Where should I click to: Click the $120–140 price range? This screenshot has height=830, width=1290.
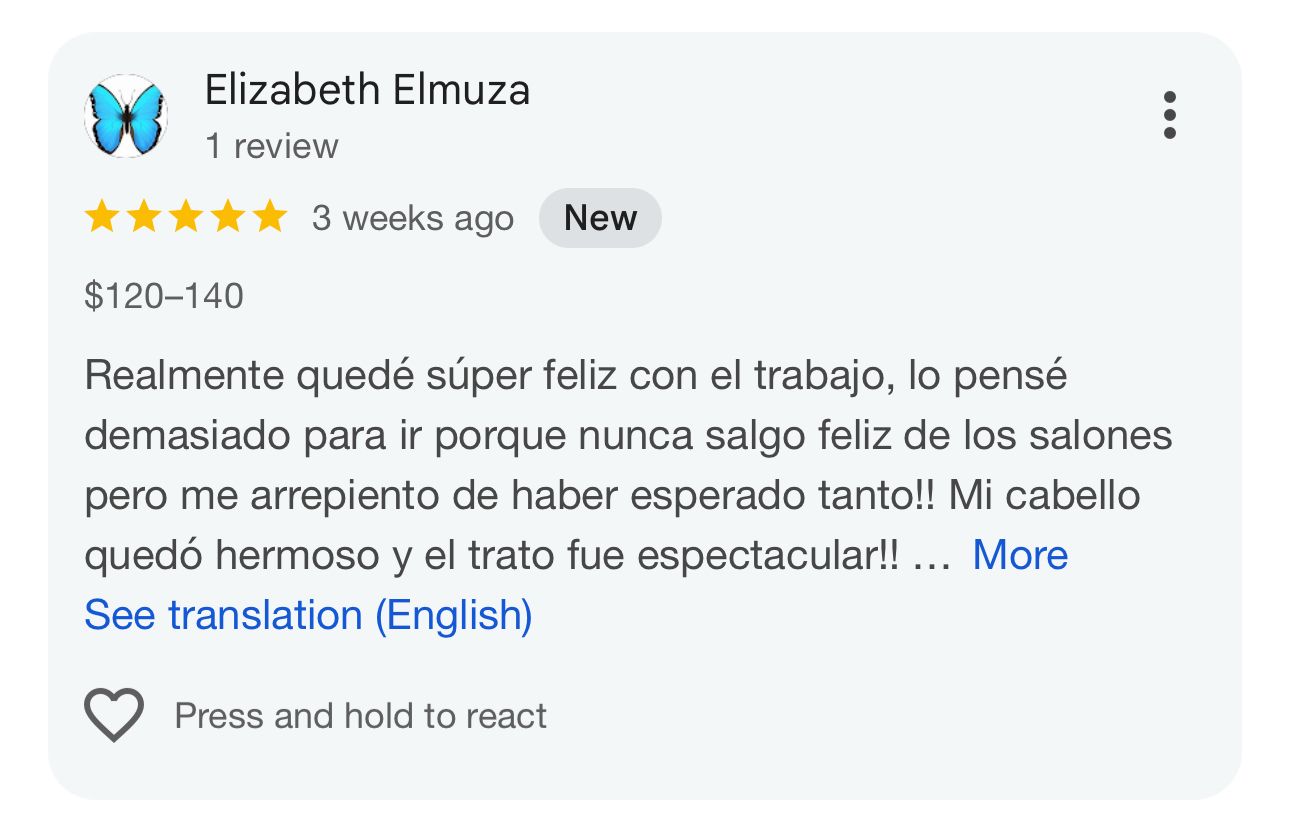point(164,296)
